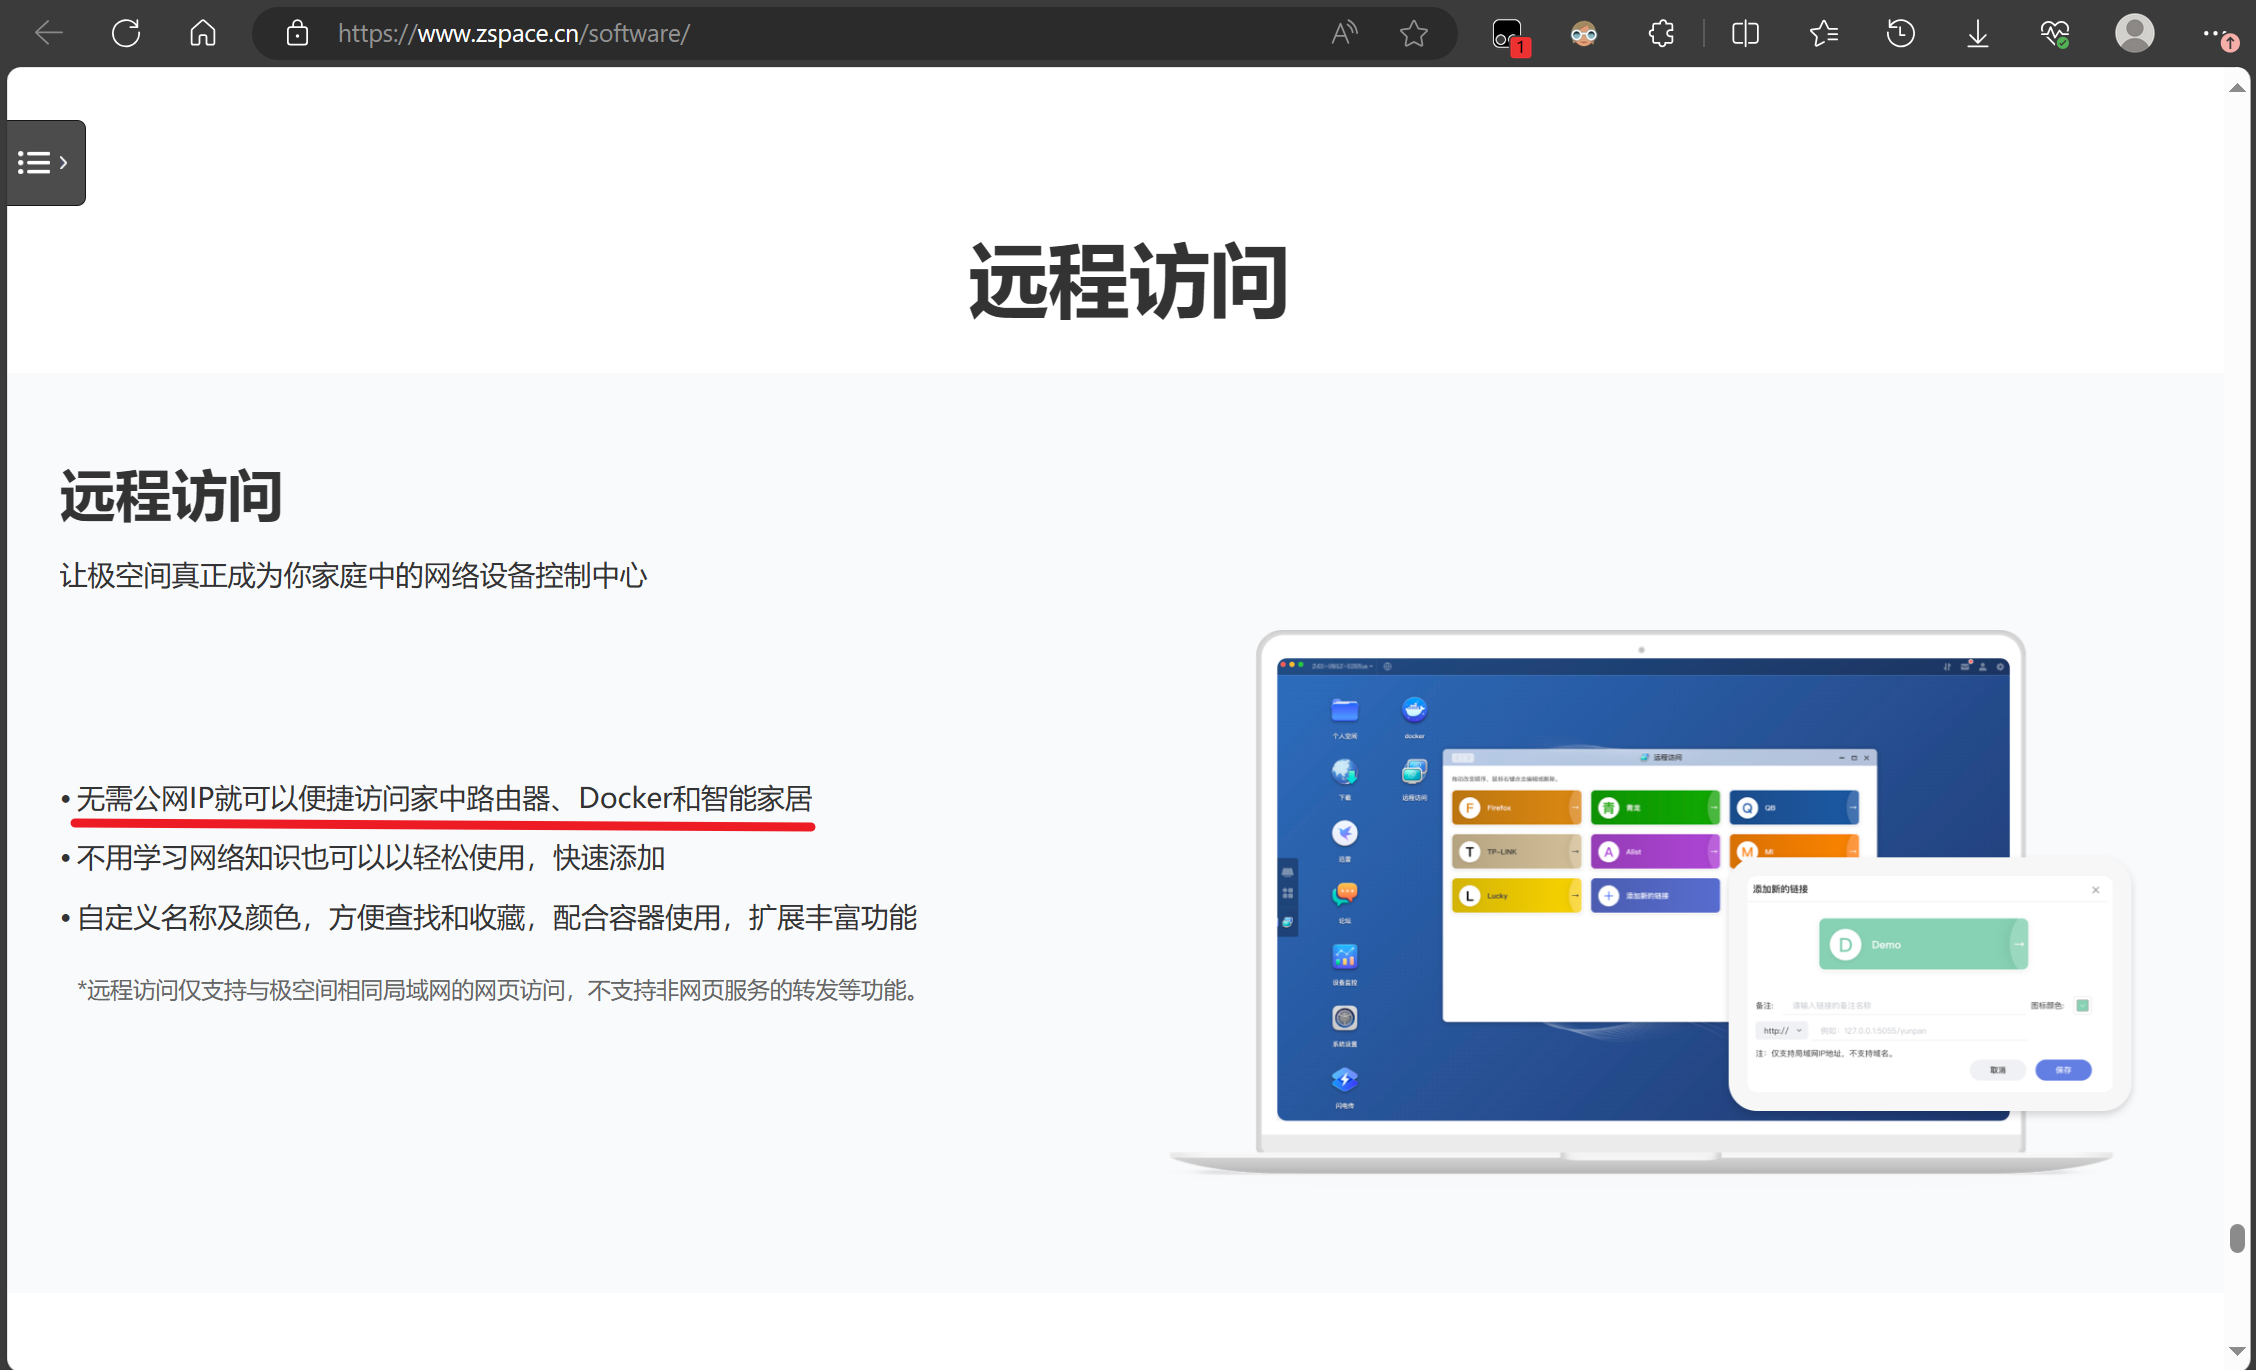
Task: Click scrollbar down arrow
Action: click(2237, 1351)
